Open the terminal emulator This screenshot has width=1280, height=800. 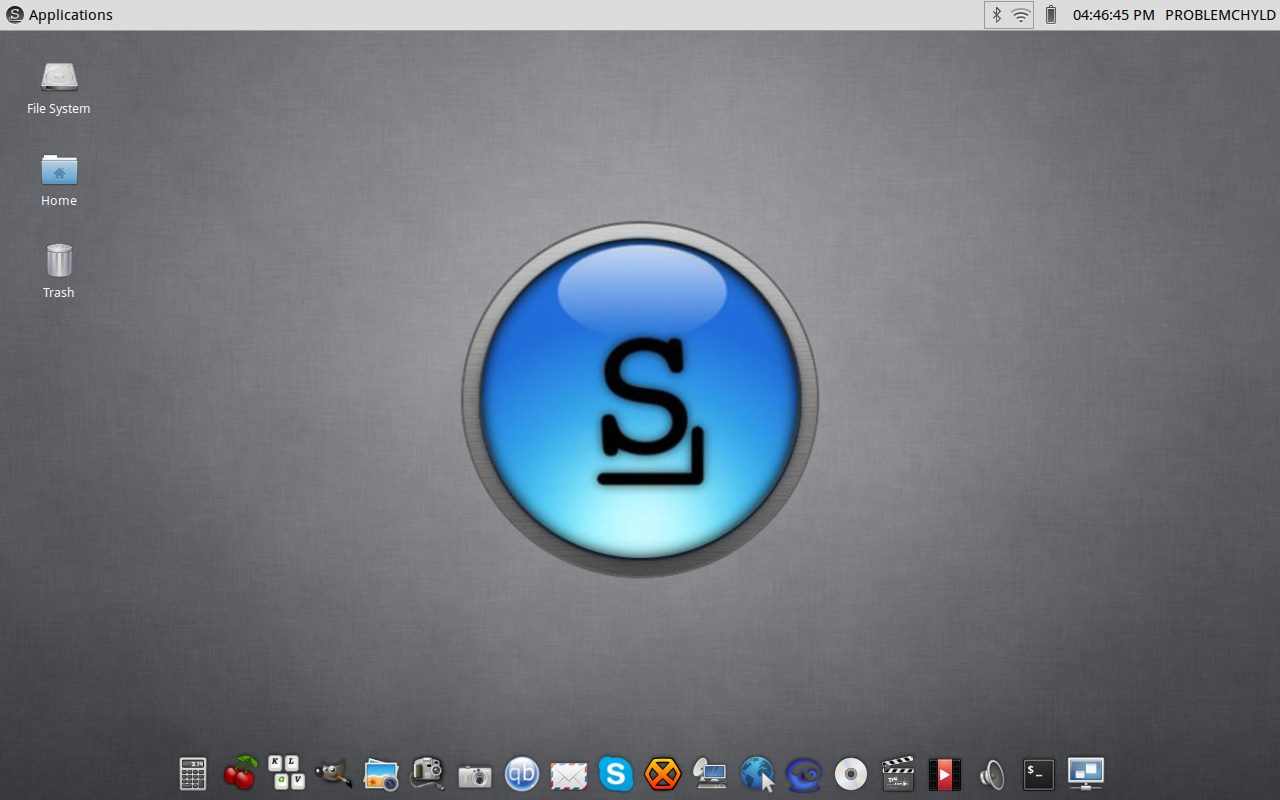1039,774
